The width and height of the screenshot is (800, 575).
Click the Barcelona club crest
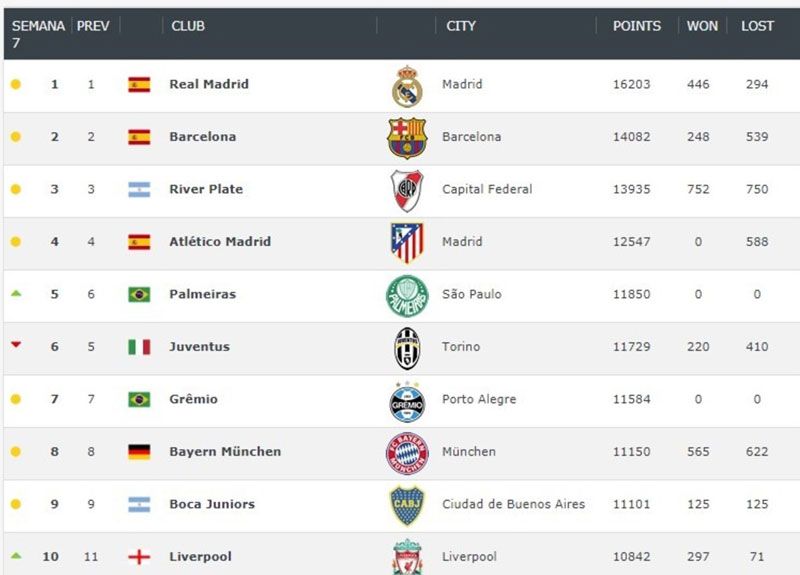(407, 138)
